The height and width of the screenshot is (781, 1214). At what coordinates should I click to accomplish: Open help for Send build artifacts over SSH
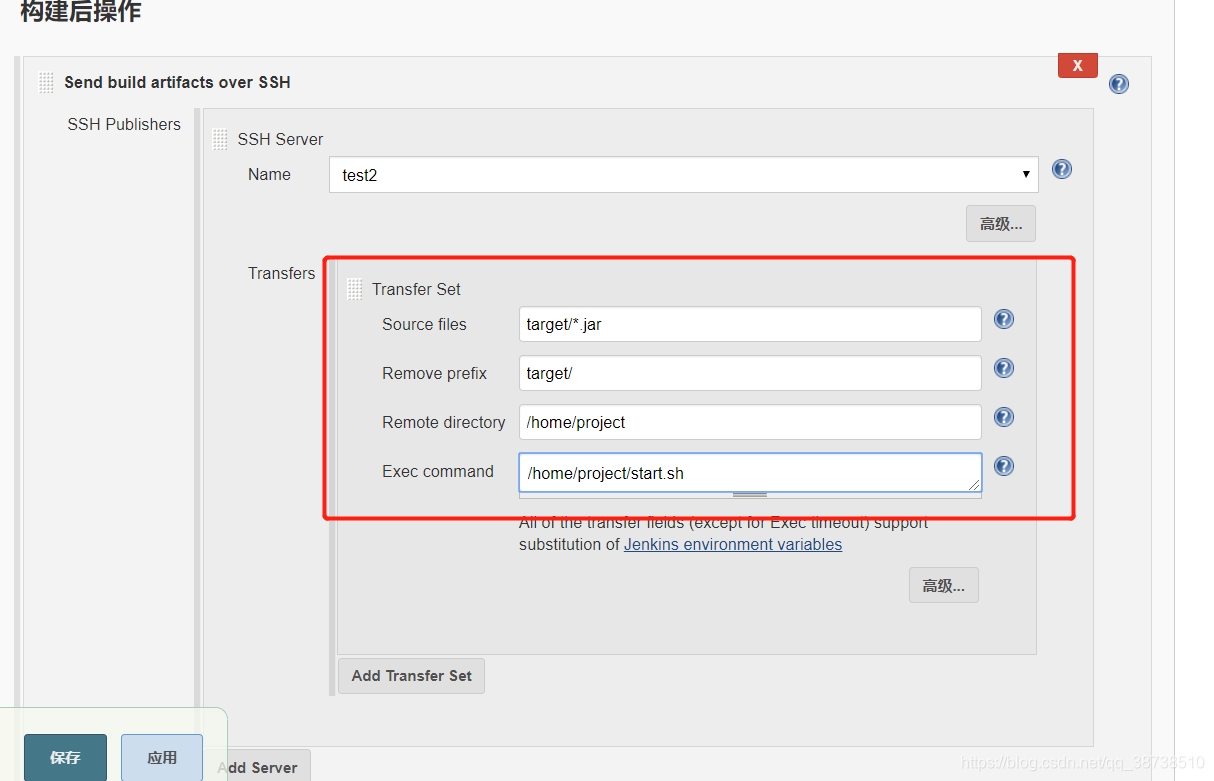pos(1119,84)
